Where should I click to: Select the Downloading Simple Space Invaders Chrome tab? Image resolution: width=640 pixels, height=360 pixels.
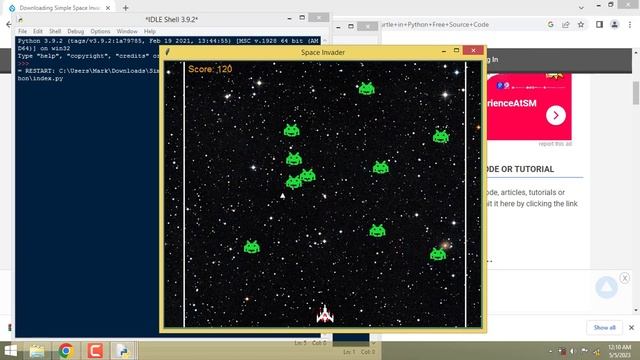(59, 8)
